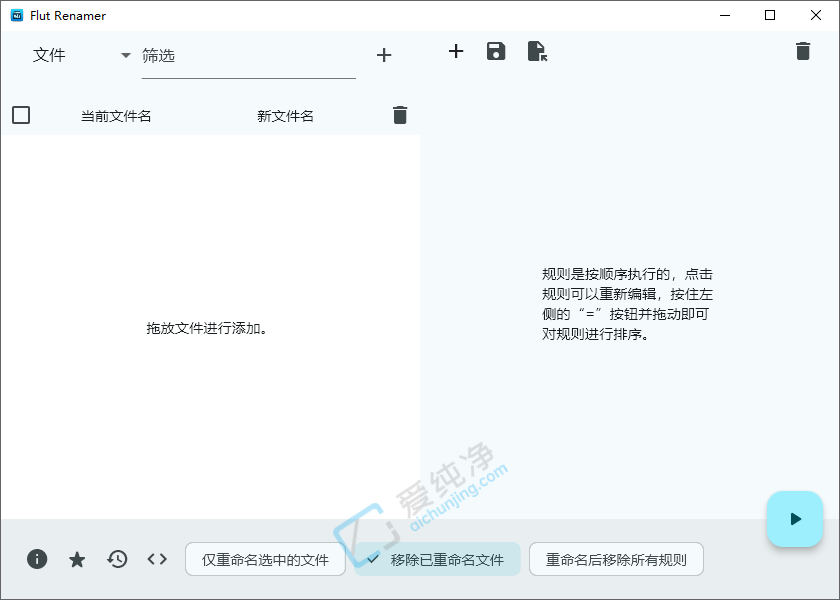Click the 拖放文件进行添加 drop area text
840x600 pixels.
[207, 328]
